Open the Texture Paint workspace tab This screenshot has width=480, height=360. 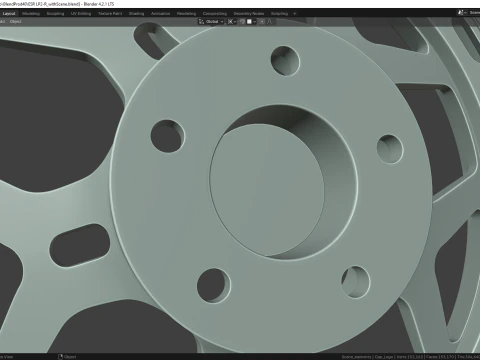110,14
